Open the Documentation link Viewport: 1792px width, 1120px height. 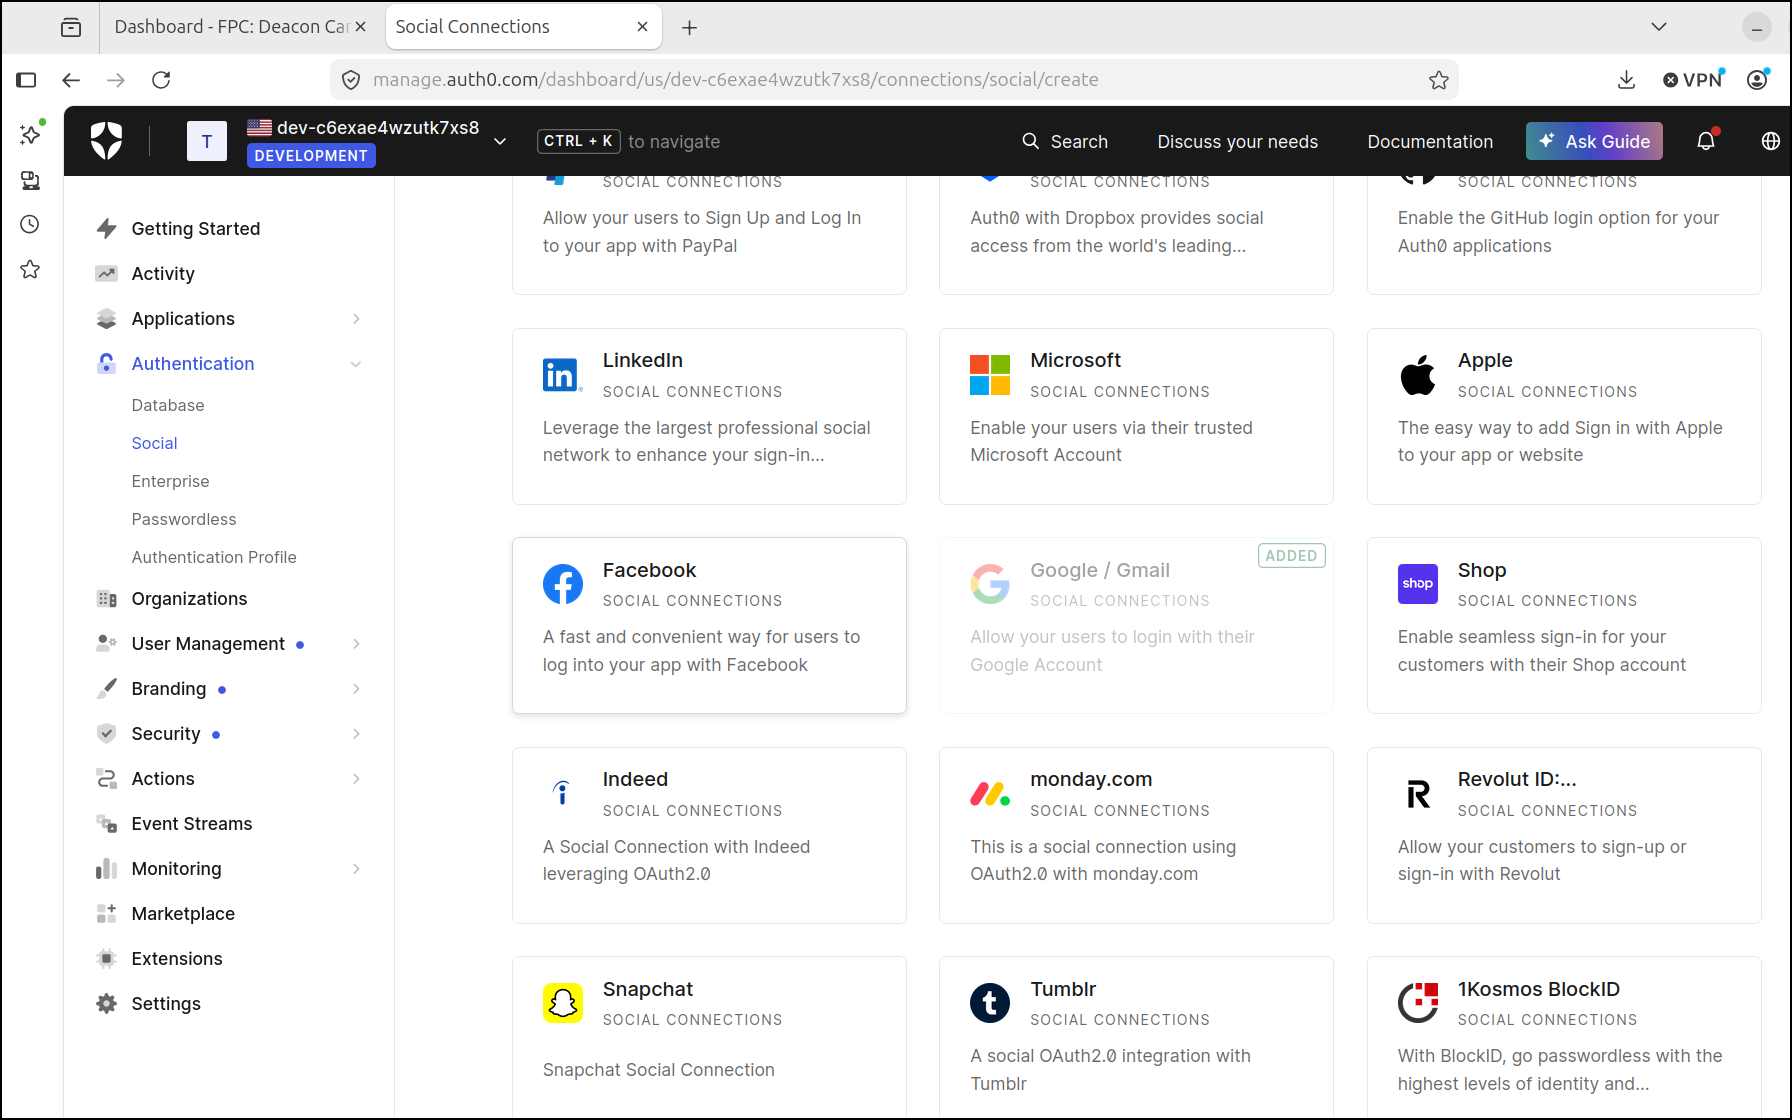pyautogui.click(x=1430, y=142)
